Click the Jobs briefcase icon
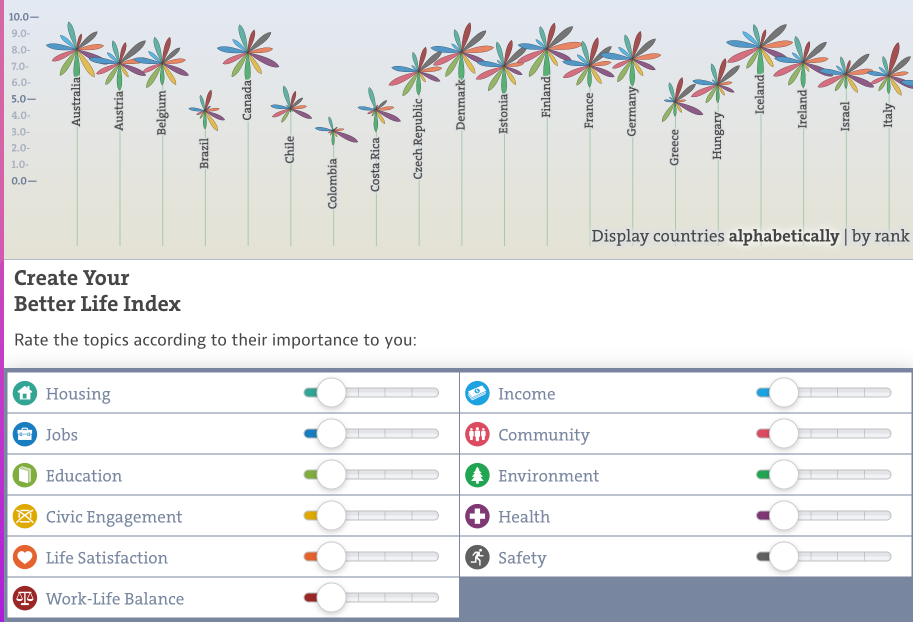The height and width of the screenshot is (622, 913). tap(25, 434)
